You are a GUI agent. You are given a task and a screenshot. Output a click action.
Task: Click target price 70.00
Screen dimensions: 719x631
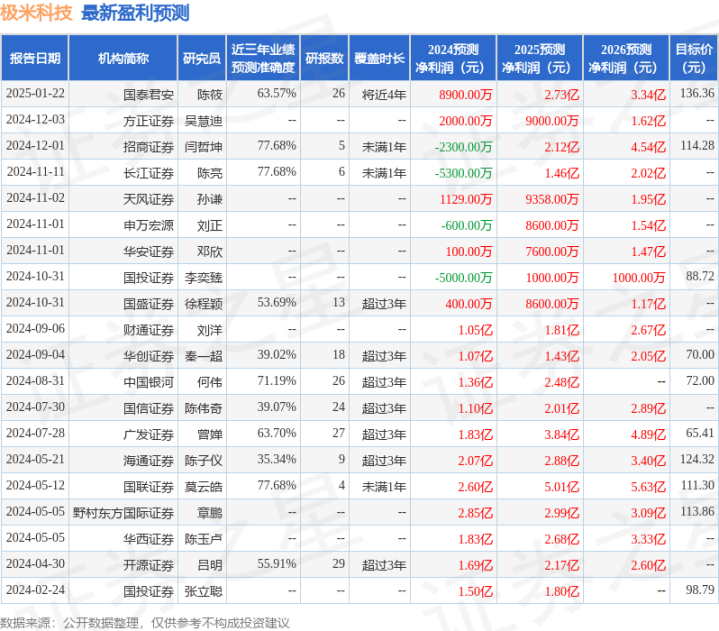700,355
